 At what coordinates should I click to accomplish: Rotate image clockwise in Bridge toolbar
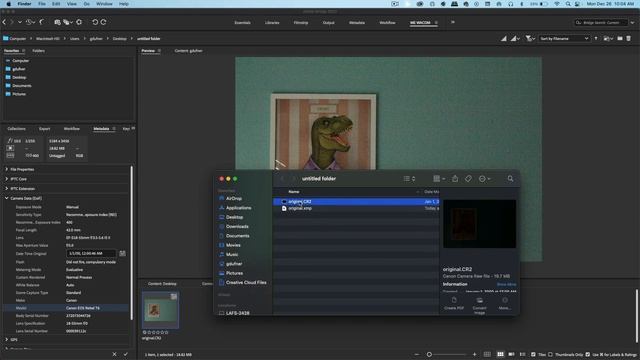(x=104, y=22)
